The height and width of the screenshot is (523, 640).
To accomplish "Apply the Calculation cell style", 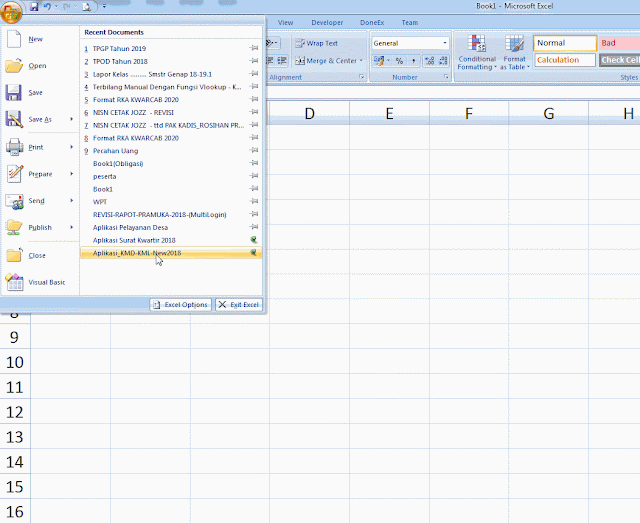I will click(x=565, y=60).
